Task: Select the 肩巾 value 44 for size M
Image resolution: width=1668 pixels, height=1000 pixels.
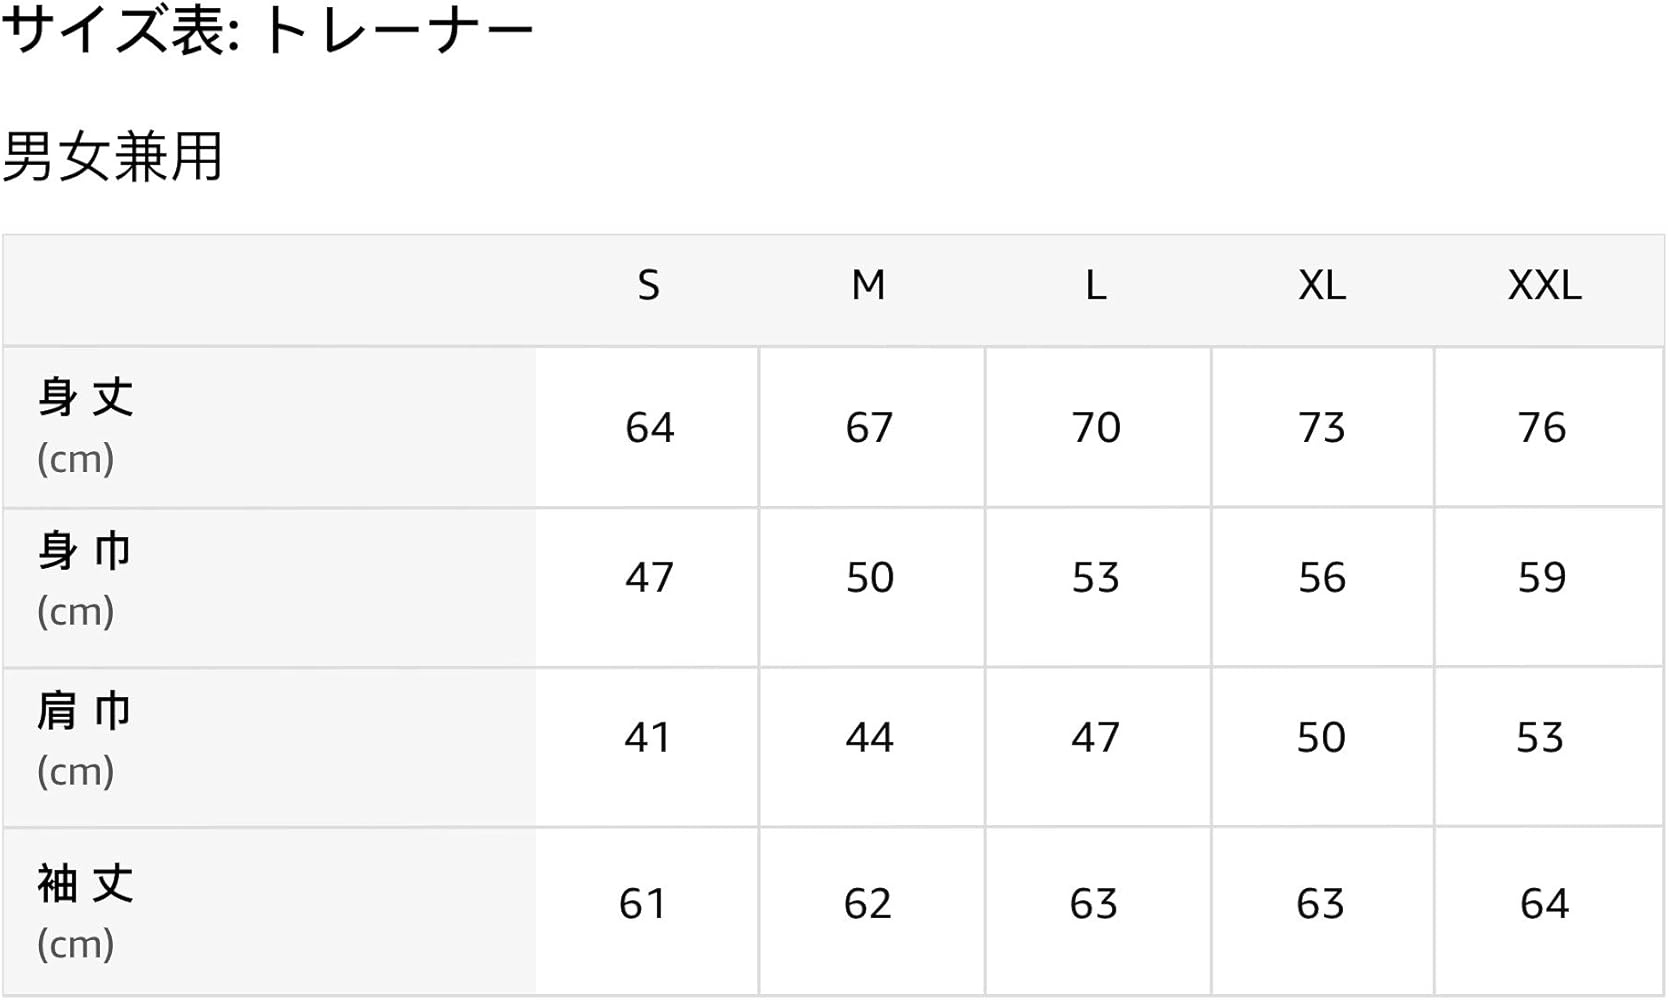Action: 868,738
